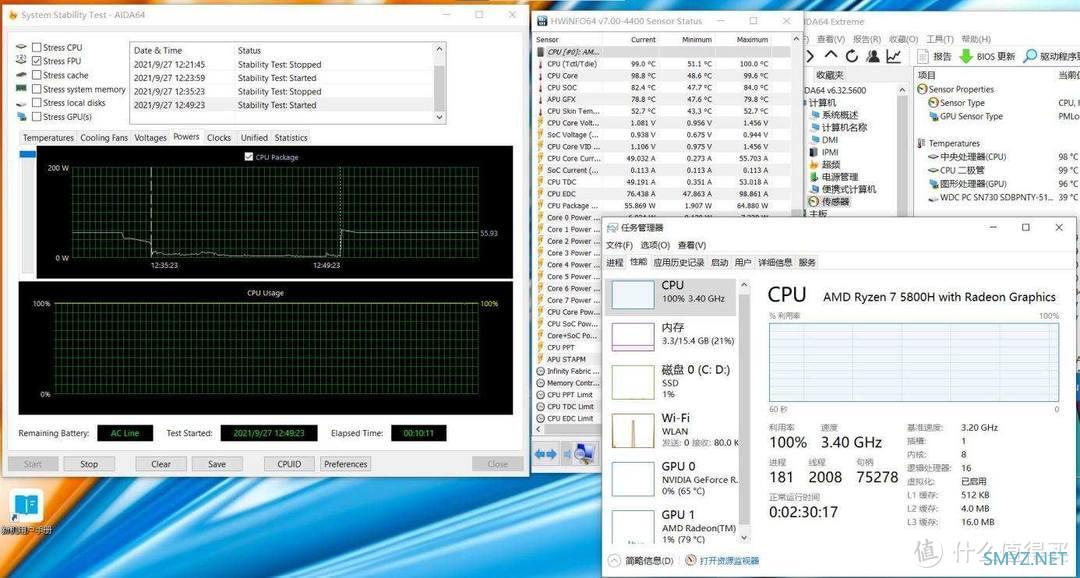Click the 报告 report toolbar button in AIDA64
The image size is (1080, 578).
[x=935, y=56]
